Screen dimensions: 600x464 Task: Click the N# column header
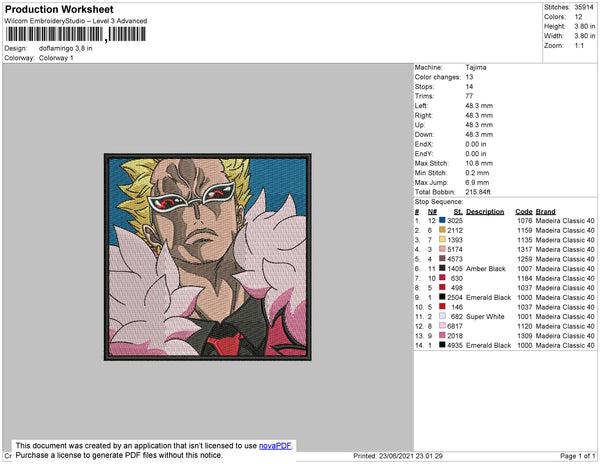coord(432,212)
